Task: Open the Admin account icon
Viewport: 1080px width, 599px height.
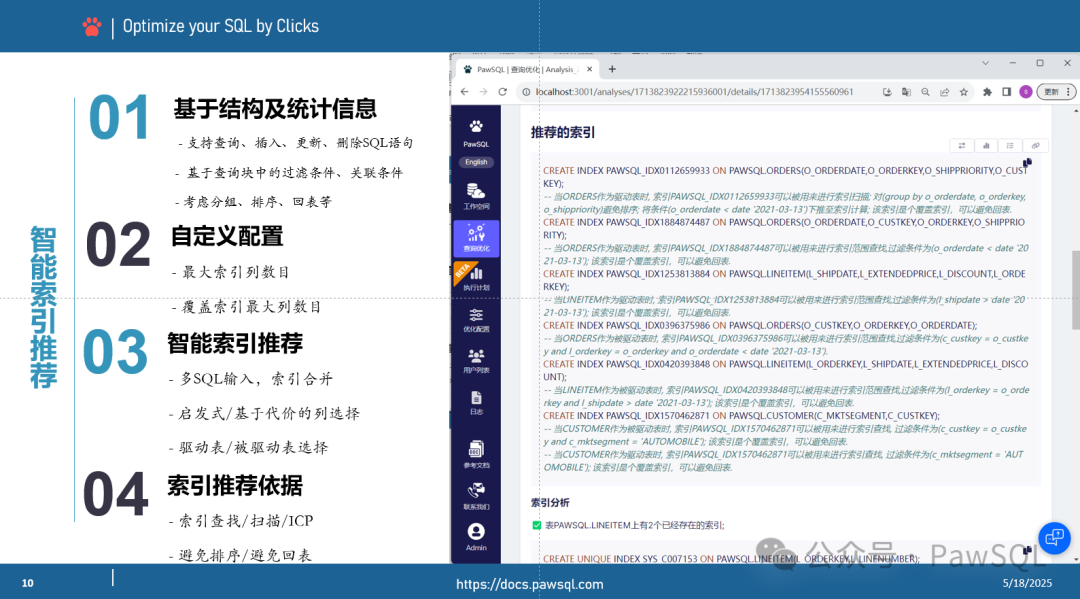Action: pyautogui.click(x=476, y=536)
